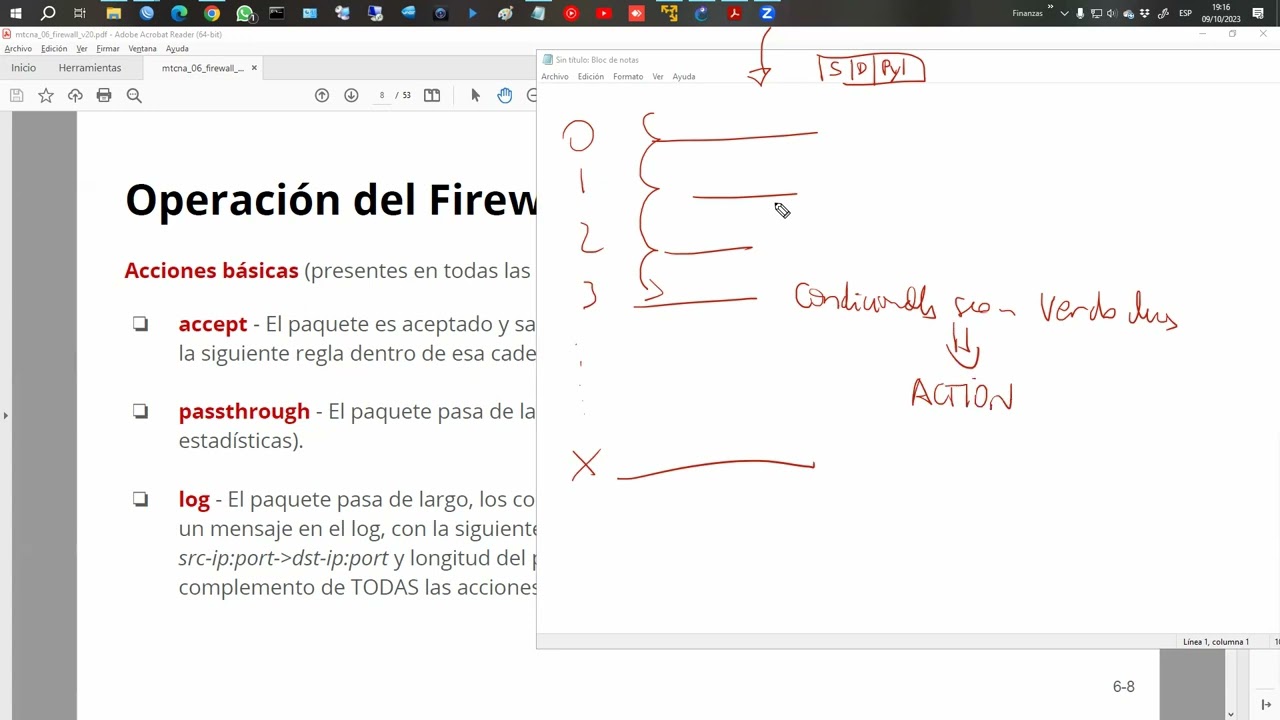
Task: Click the cloud upload icon in Acrobat toolbar
Action: [75, 95]
